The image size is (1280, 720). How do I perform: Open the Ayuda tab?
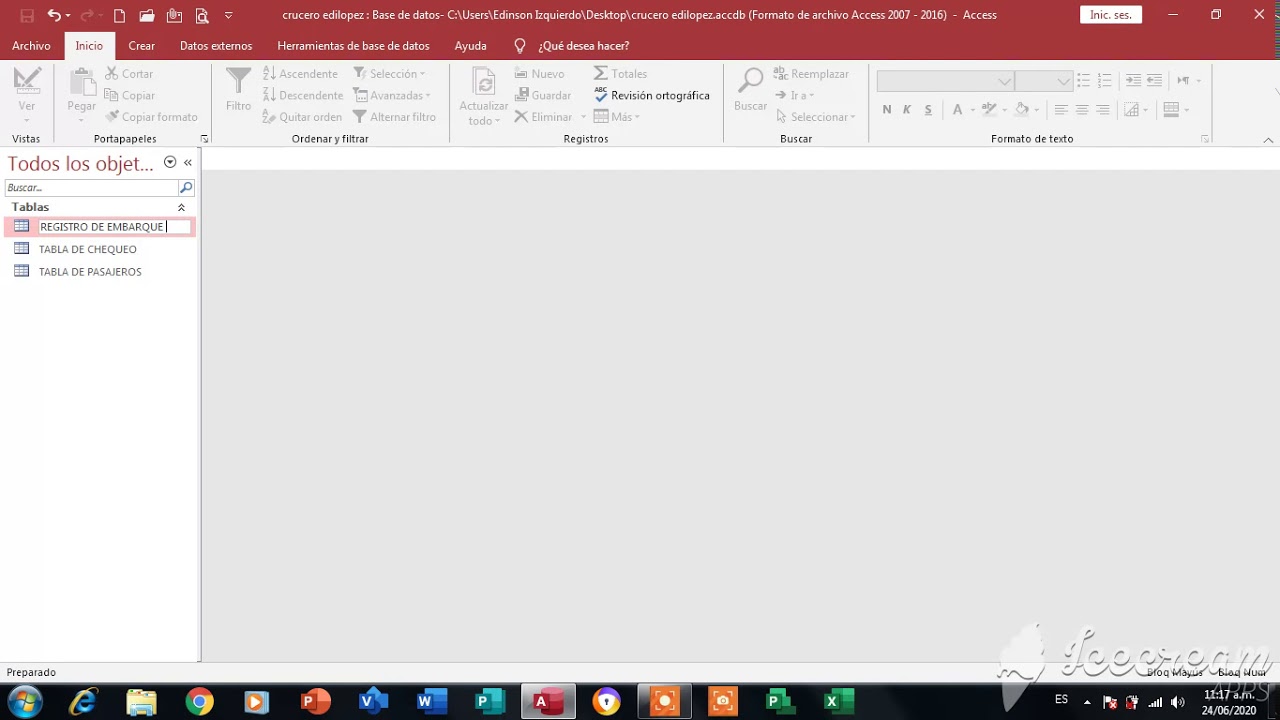pyautogui.click(x=470, y=46)
